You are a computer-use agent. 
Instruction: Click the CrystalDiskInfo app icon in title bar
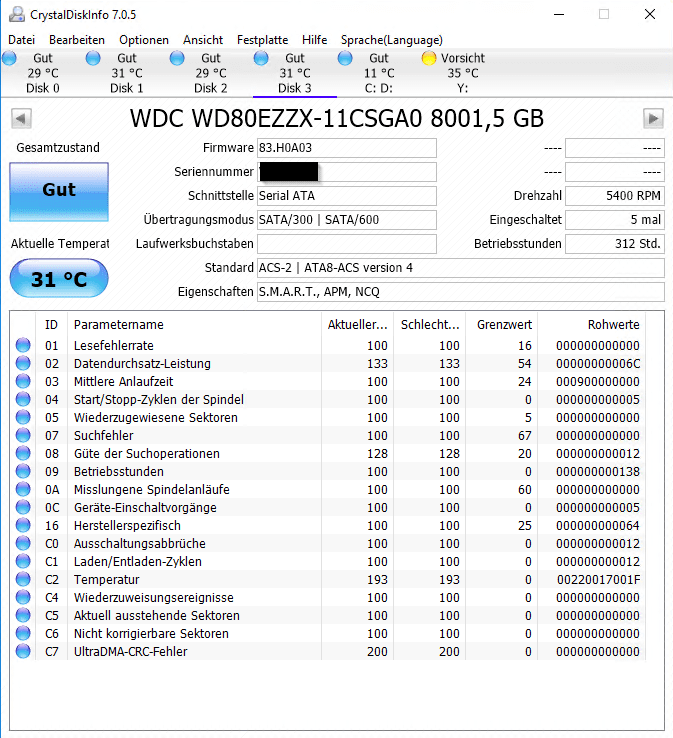click(x=17, y=14)
